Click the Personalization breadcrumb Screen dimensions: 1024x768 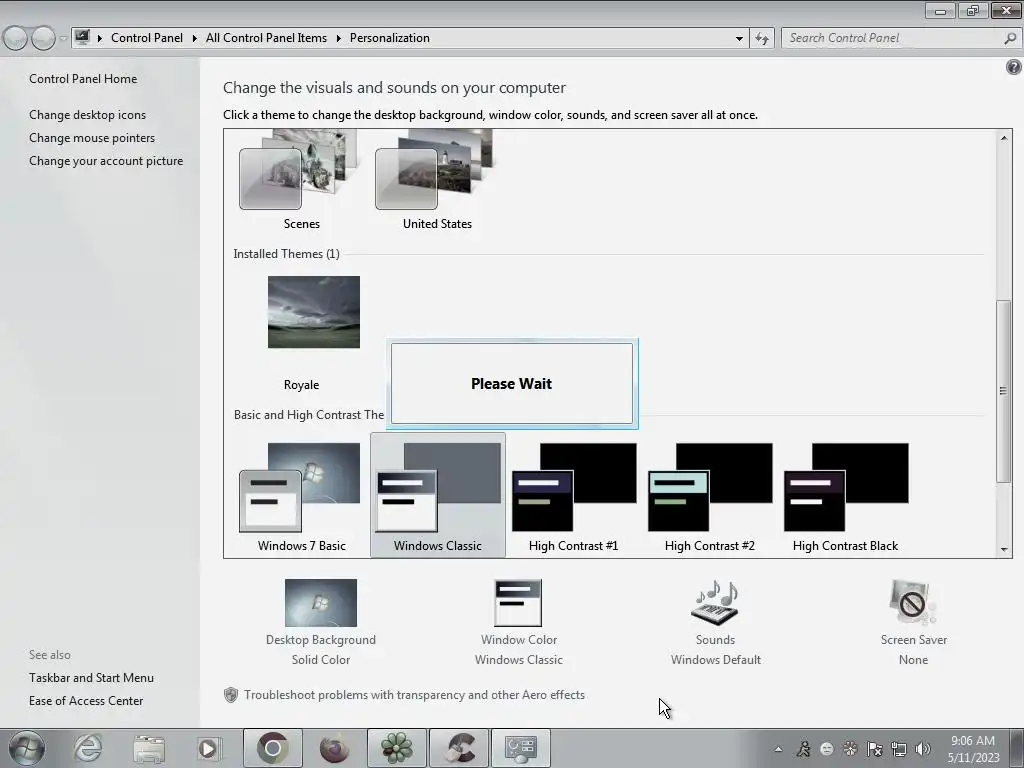(390, 38)
